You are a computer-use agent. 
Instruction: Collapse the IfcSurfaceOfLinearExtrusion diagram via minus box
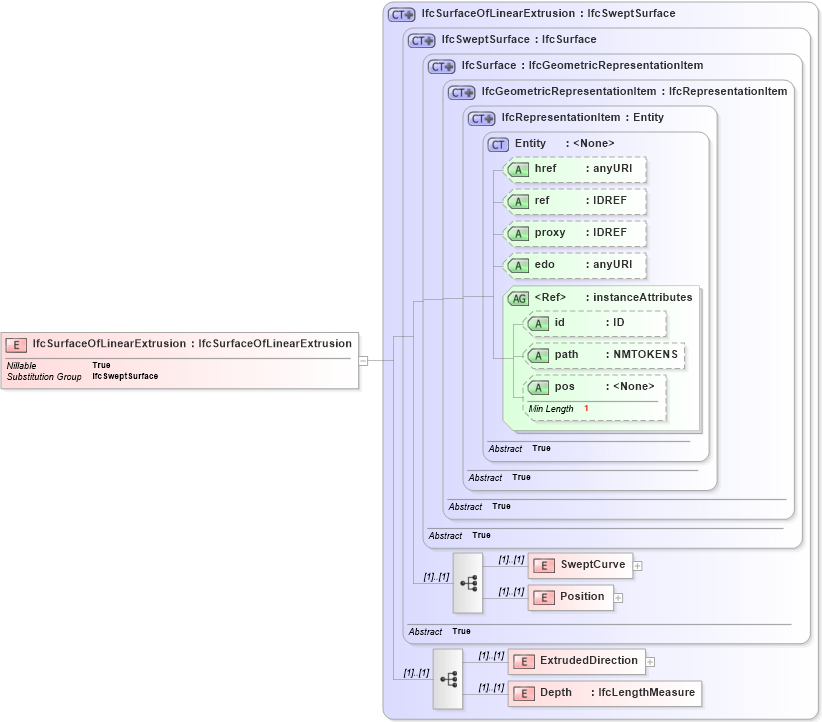pos(365,359)
